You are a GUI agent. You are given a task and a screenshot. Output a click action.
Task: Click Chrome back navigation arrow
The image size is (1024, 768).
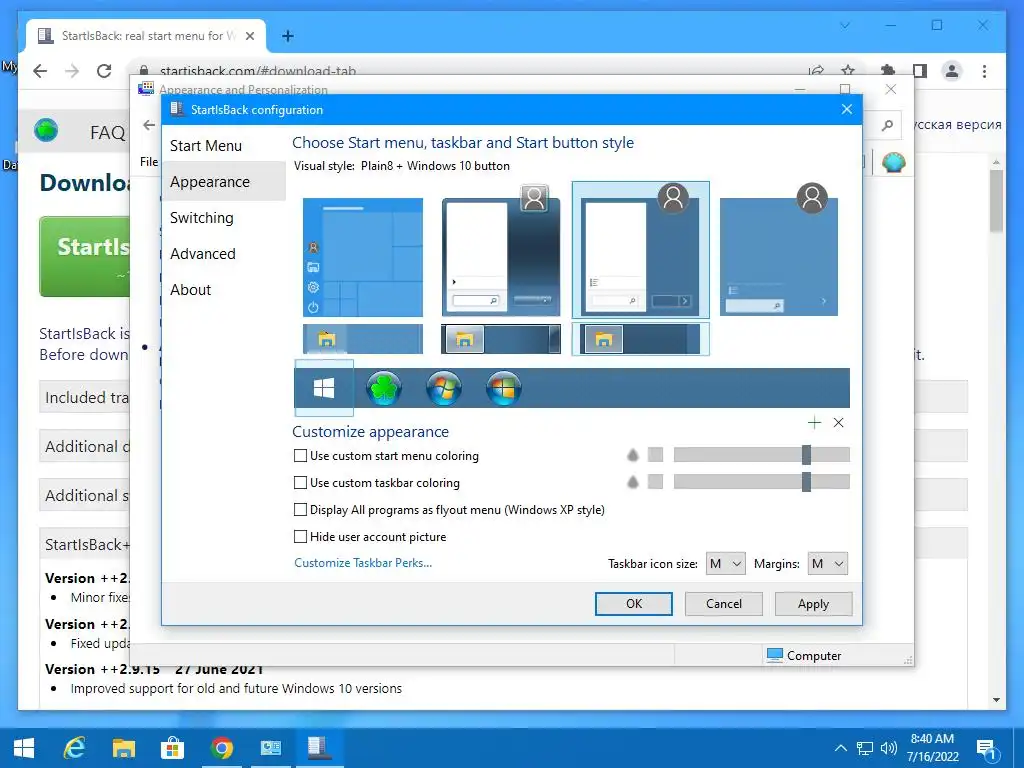(40, 71)
